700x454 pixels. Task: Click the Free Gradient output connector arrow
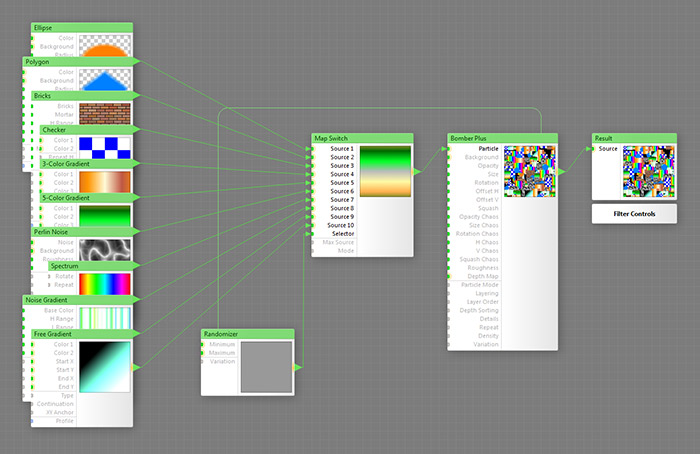click(136, 367)
